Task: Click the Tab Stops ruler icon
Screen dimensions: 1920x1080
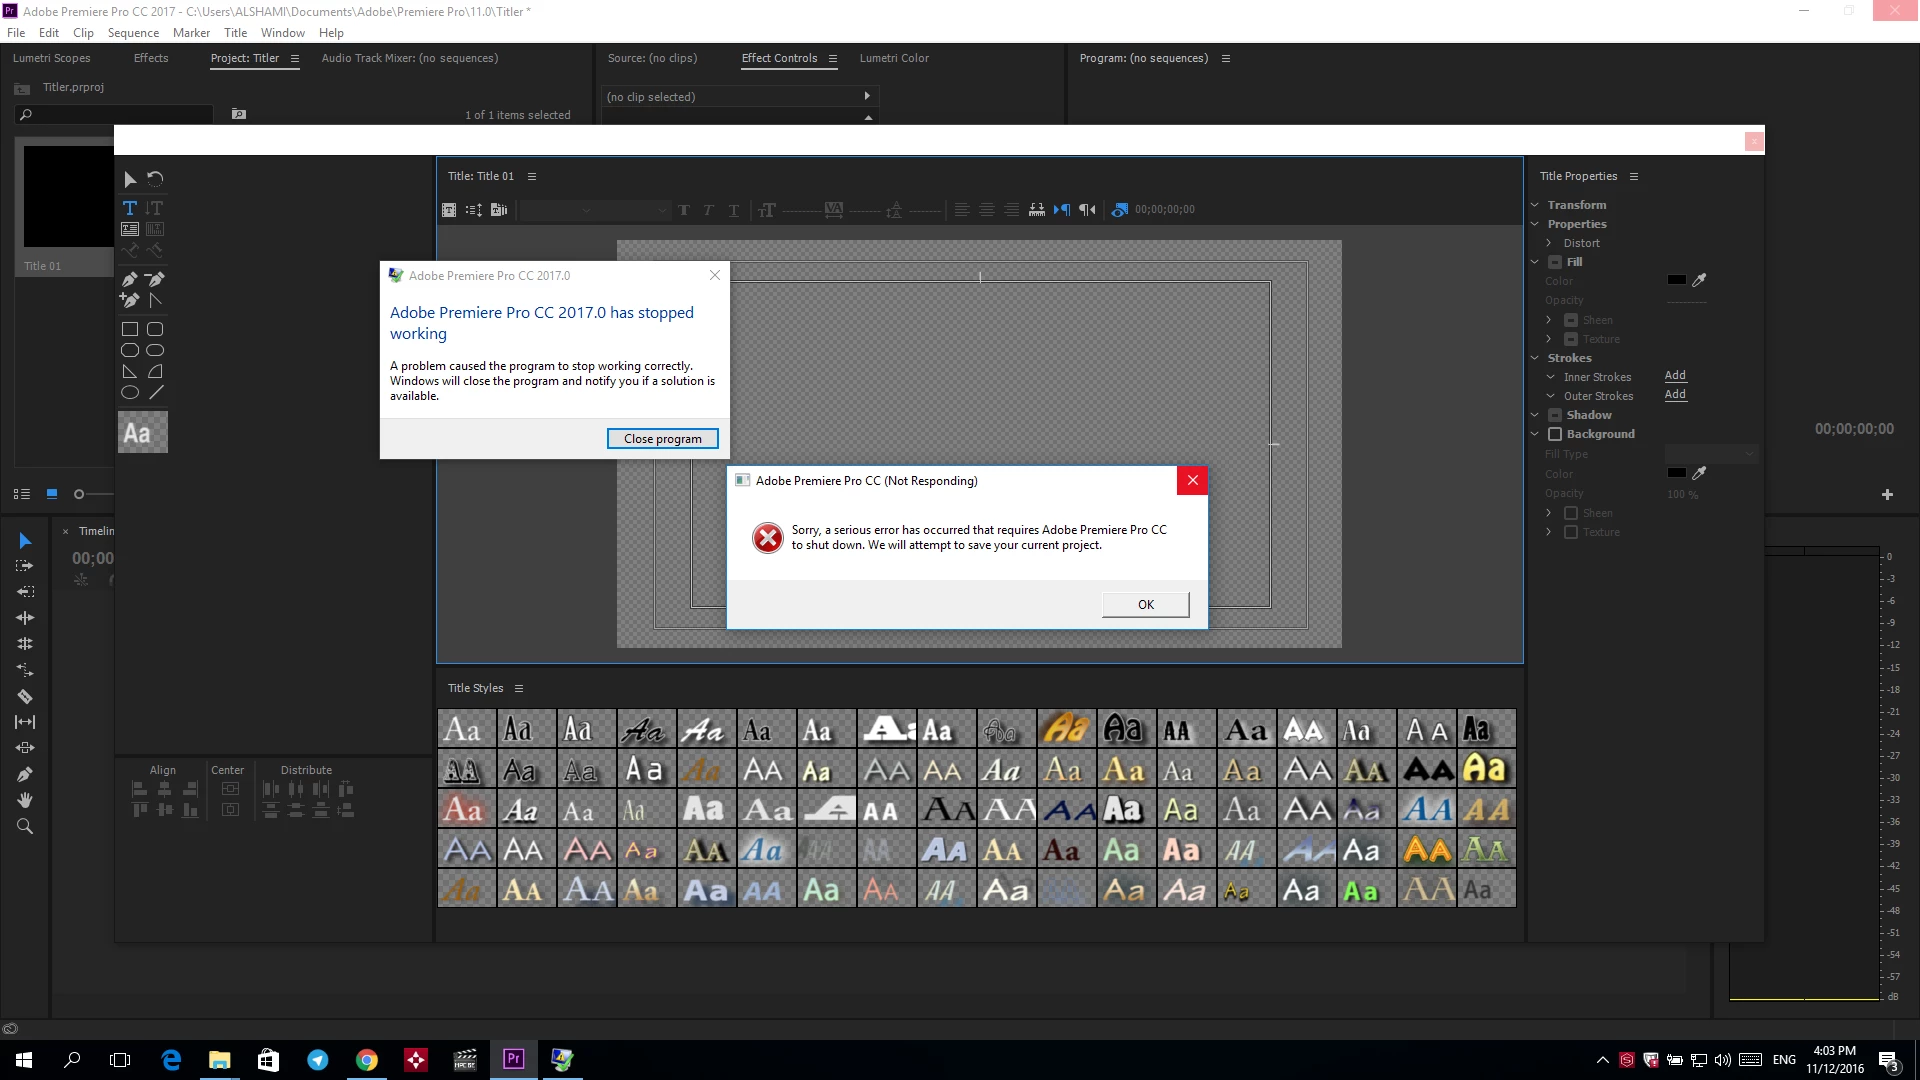Action: pos(1037,210)
